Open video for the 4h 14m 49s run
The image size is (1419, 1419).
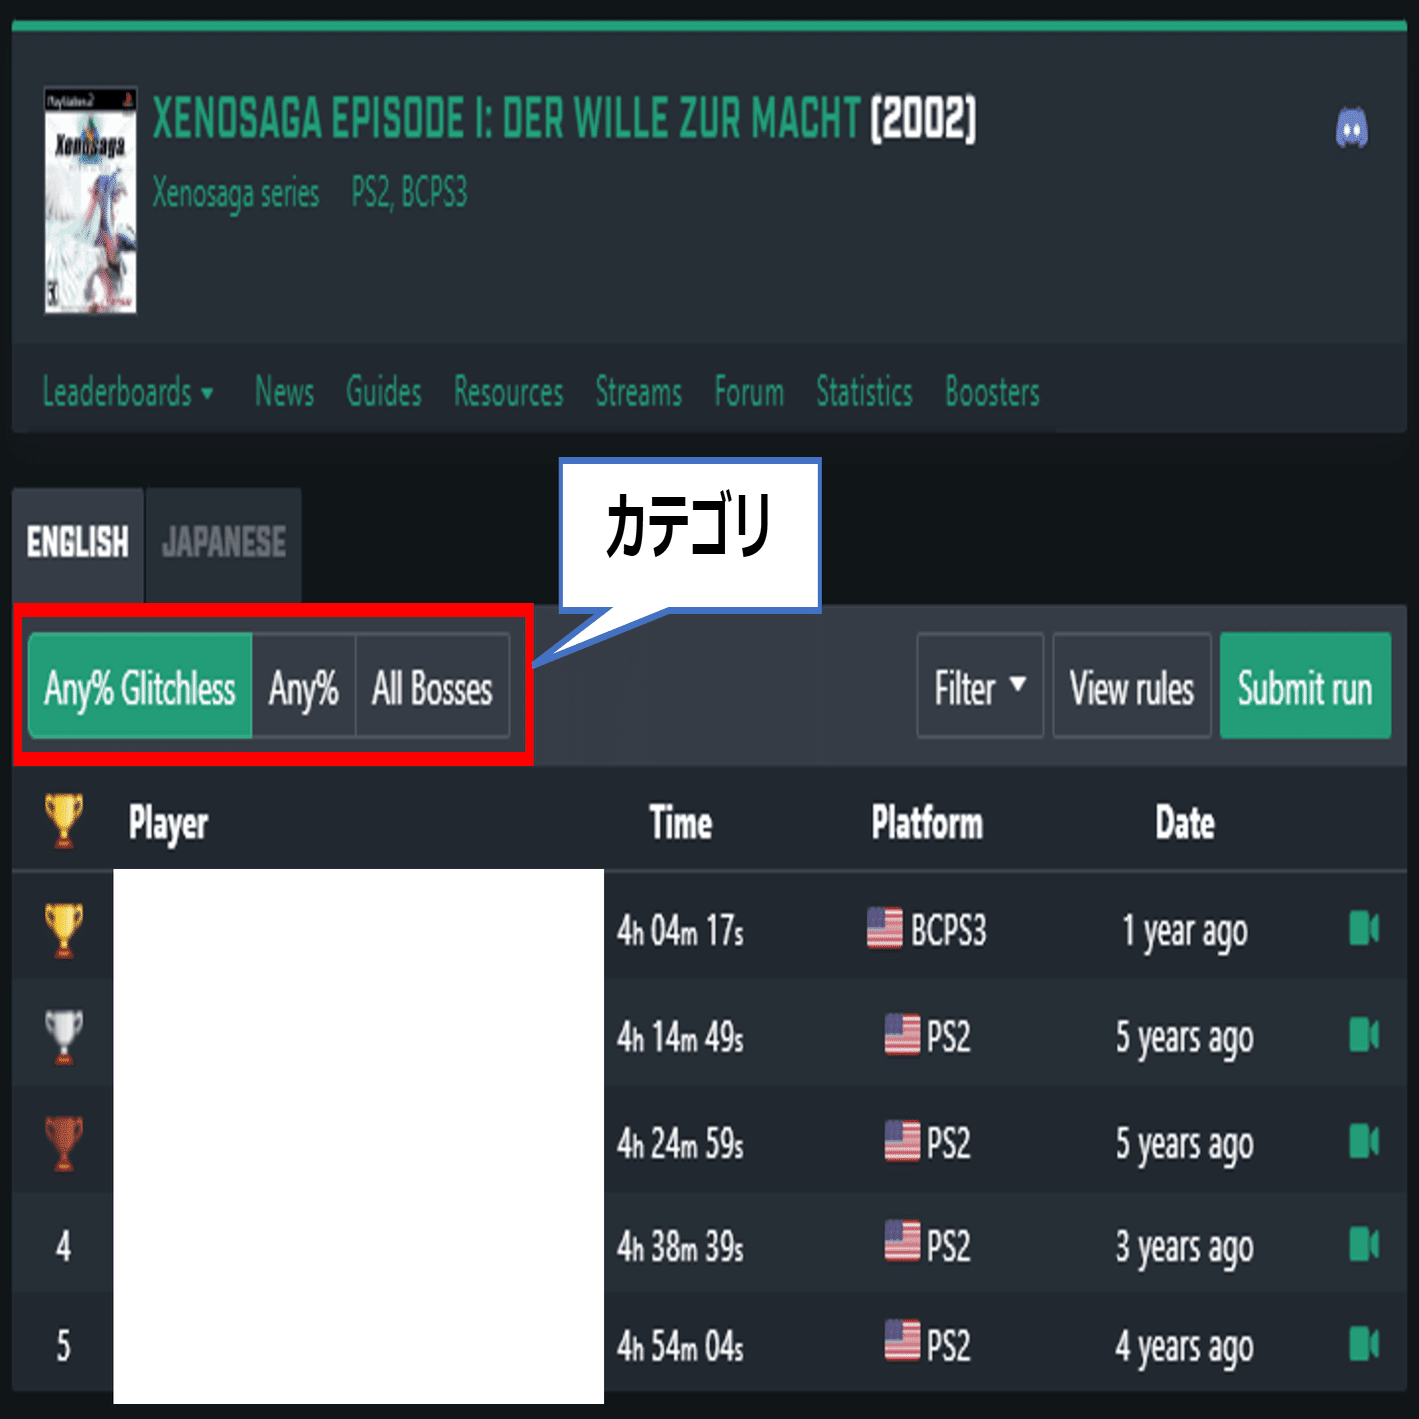point(1364,1035)
